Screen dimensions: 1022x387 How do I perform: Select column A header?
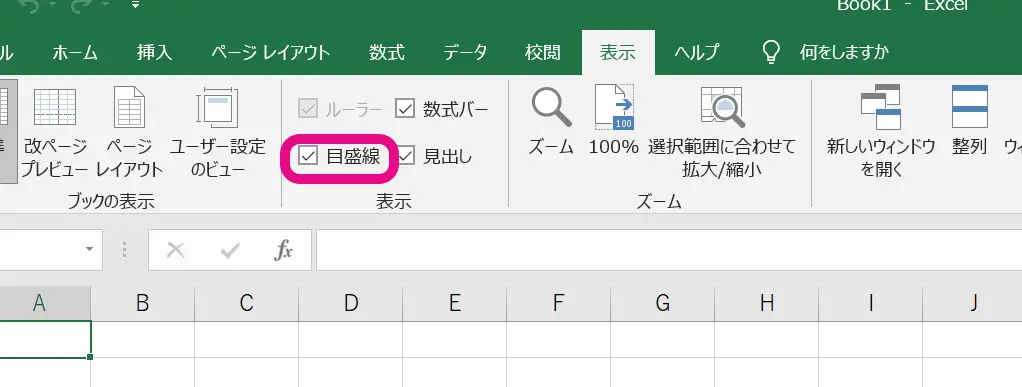coord(45,303)
